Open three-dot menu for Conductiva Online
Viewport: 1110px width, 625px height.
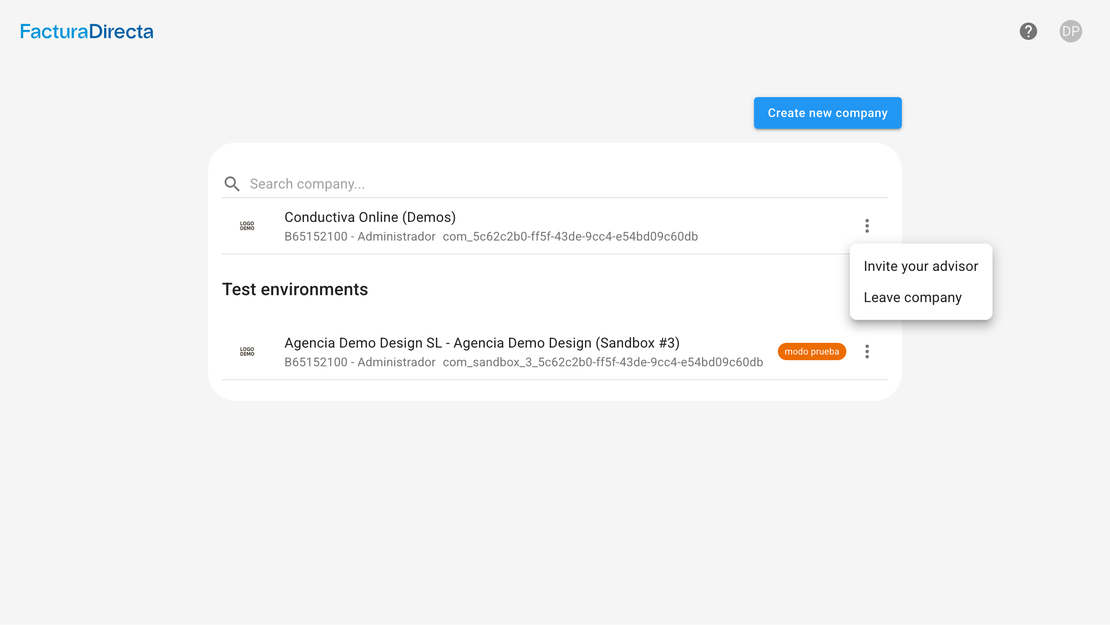pos(867,226)
